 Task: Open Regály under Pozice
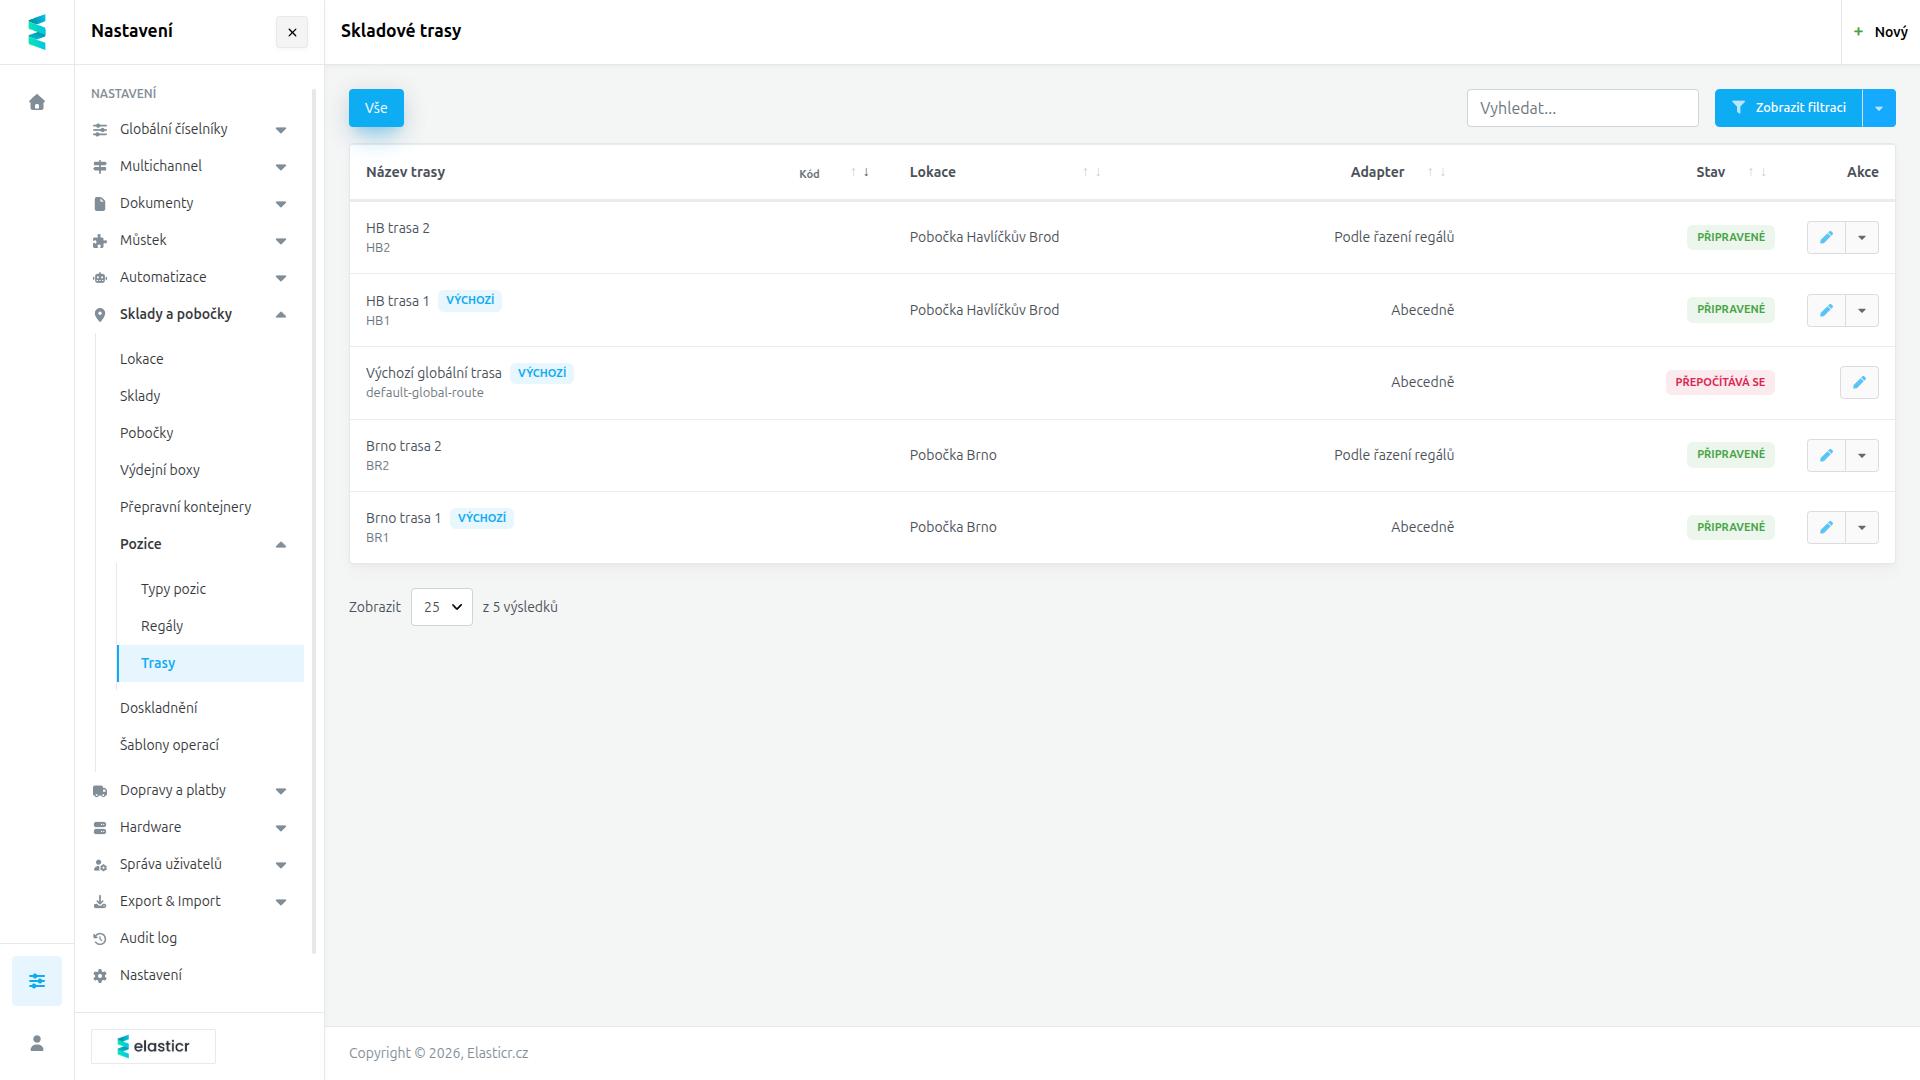point(162,626)
